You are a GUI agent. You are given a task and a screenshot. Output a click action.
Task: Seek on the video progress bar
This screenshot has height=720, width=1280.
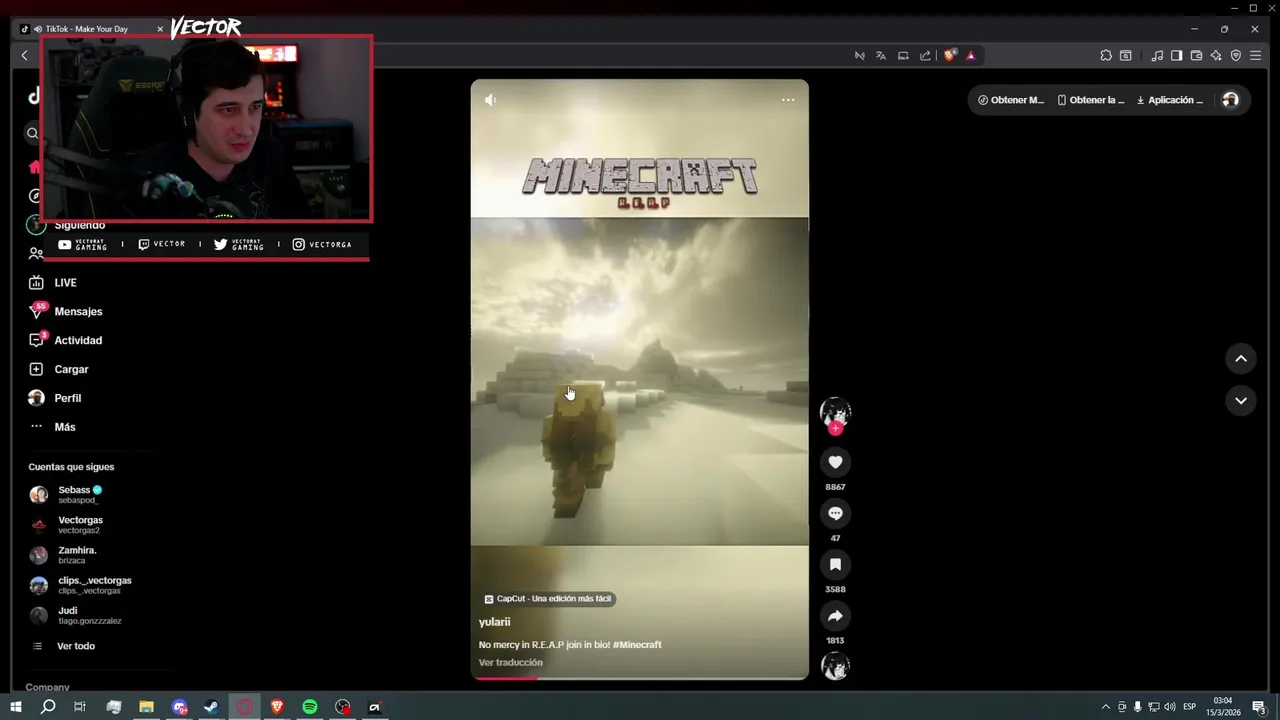point(639,678)
